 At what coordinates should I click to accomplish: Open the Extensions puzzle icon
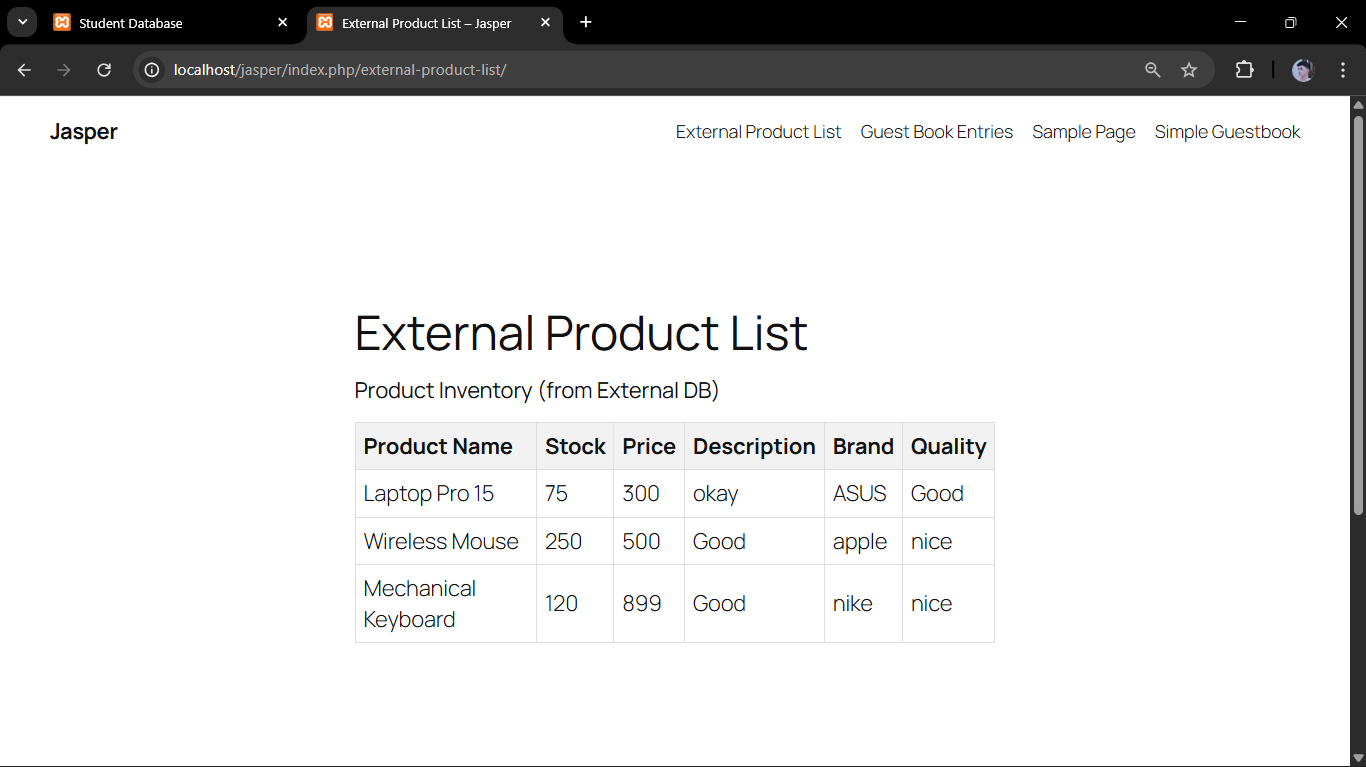coord(1244,70)
